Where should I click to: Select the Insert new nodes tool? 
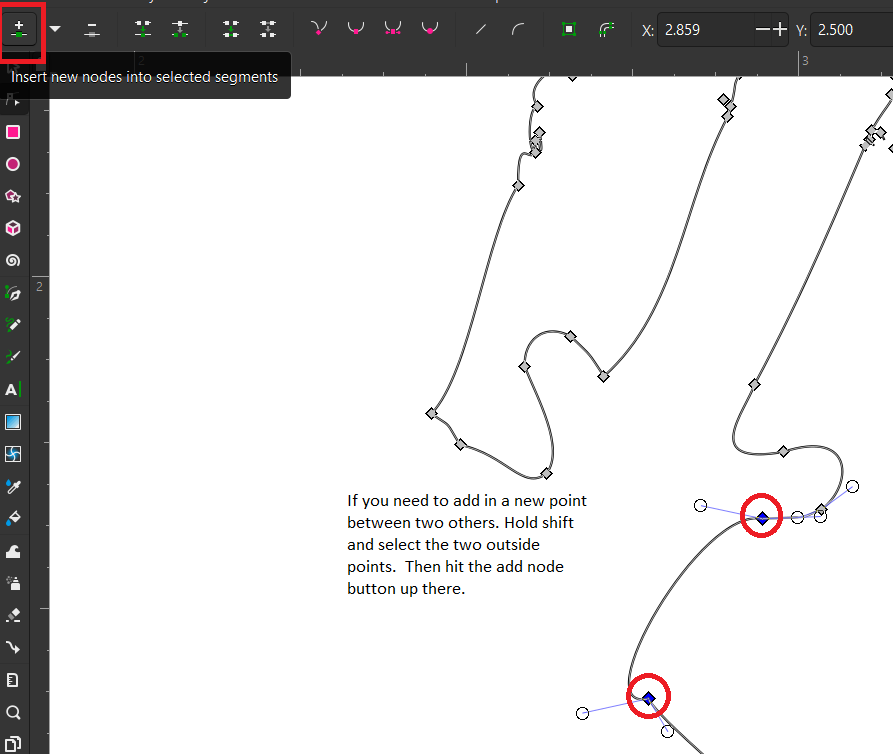click(x=20, y=29)
